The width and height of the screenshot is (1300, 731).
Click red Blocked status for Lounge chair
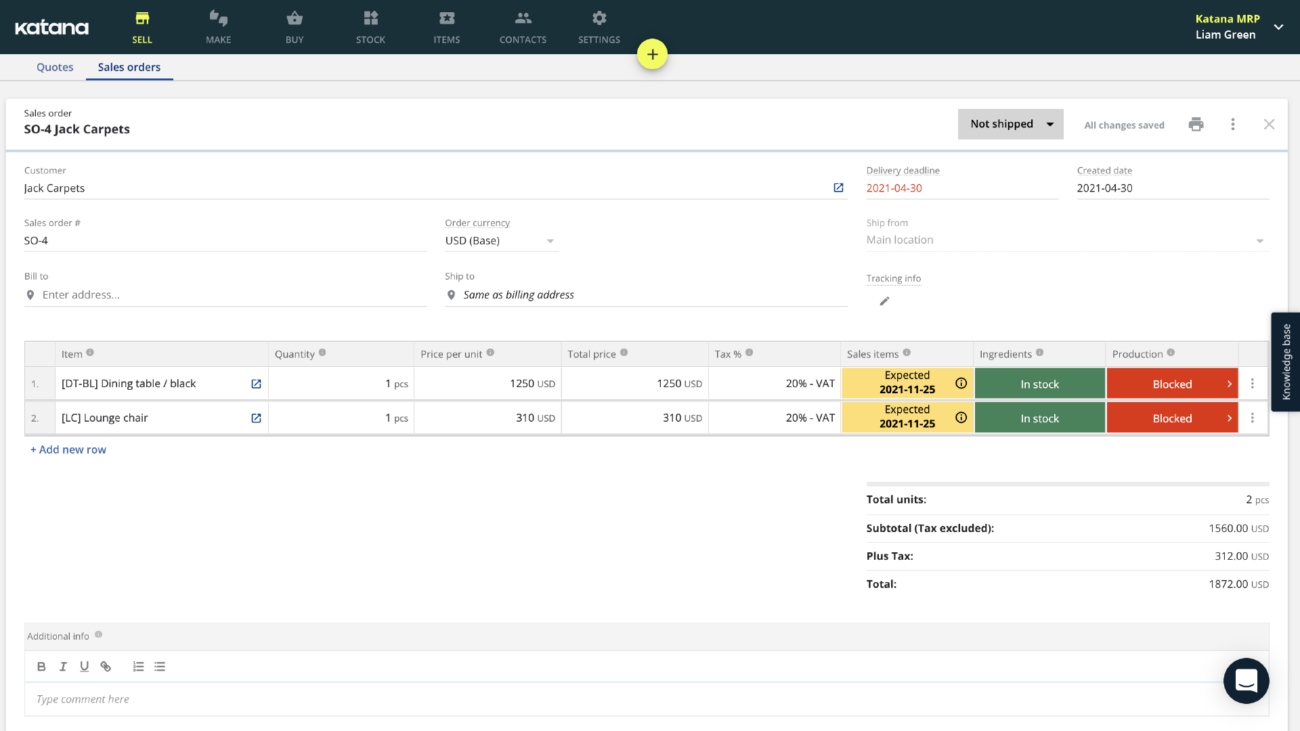coord(1172,418)
